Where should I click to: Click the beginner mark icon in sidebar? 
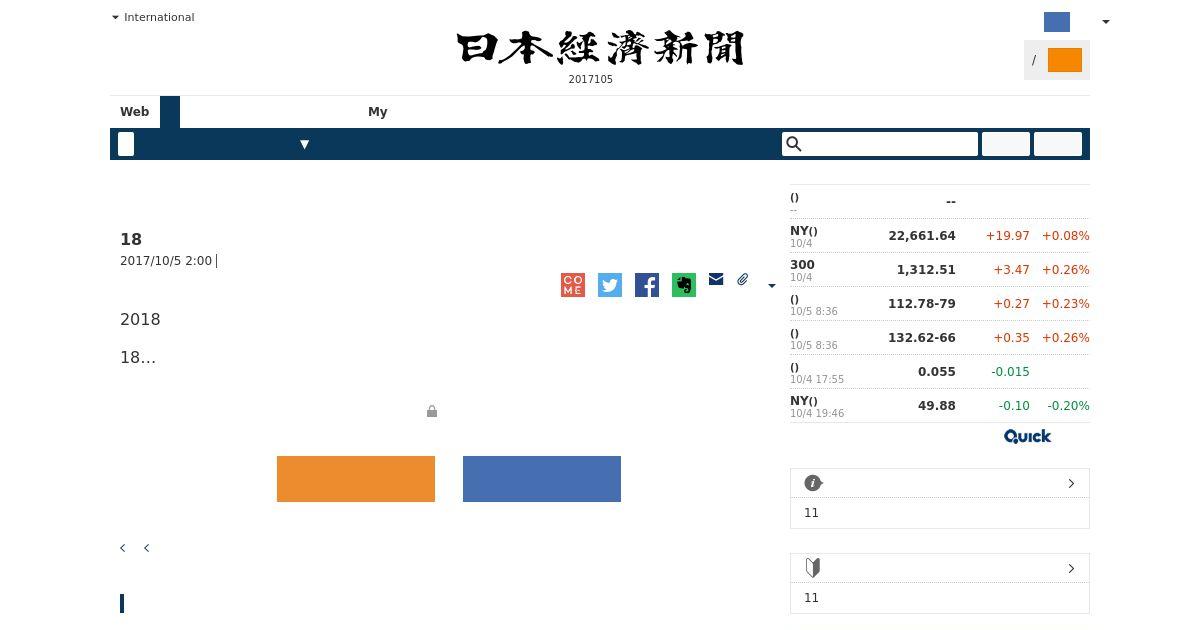(813, 568)
